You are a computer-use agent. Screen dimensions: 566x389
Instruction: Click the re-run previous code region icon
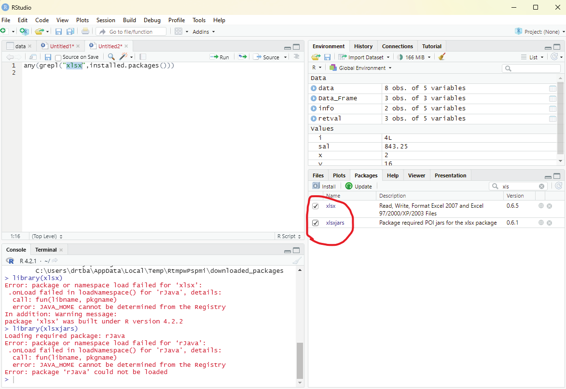pyautogui.click(x=243, y=57)
